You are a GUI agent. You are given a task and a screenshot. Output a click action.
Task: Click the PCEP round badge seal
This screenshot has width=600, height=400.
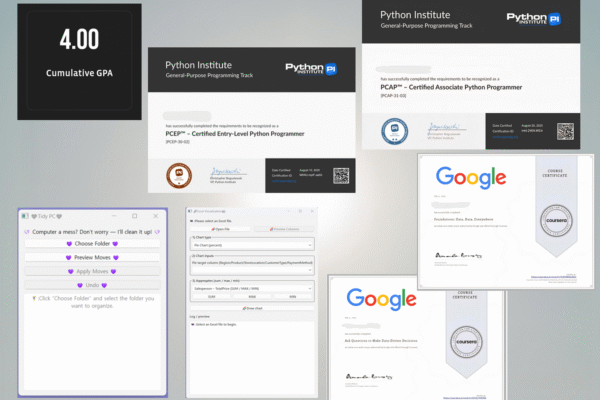177,175
